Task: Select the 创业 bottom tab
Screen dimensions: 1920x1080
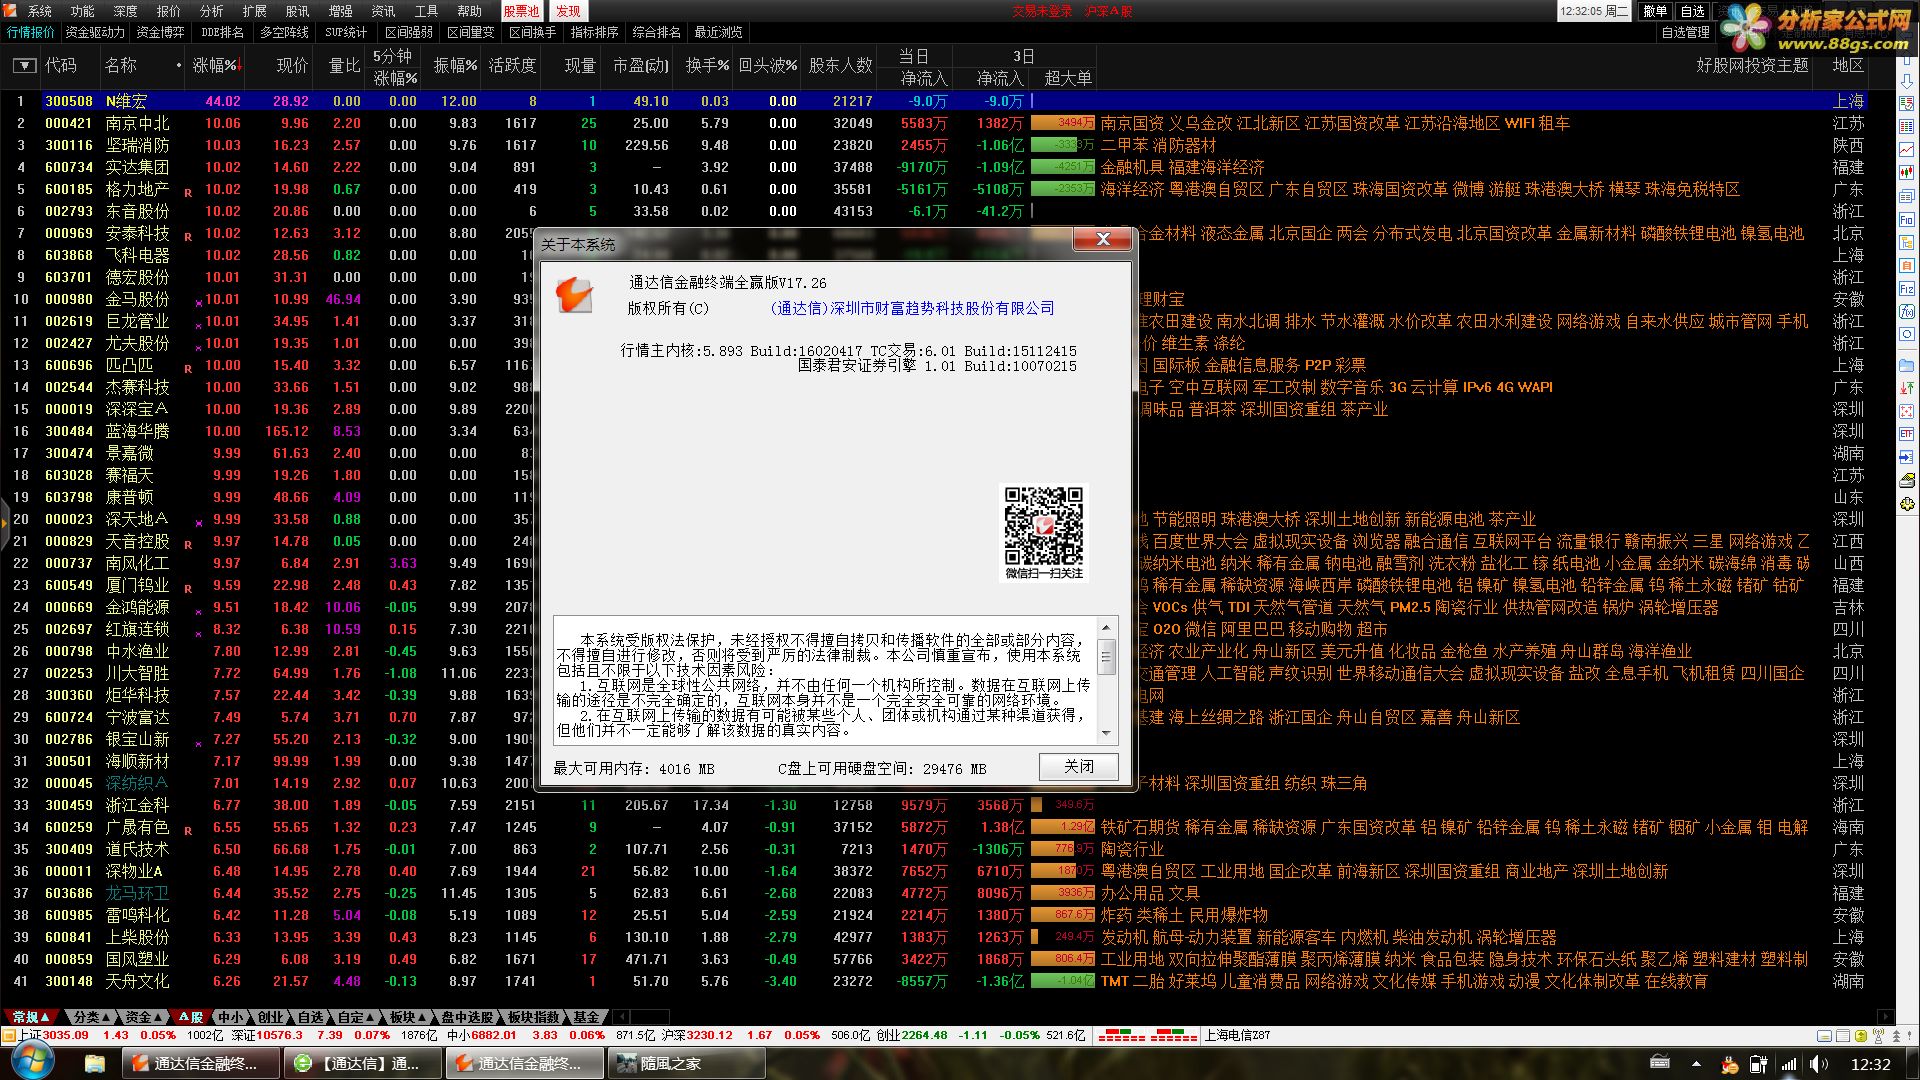Action: [x=270, y=1016]
